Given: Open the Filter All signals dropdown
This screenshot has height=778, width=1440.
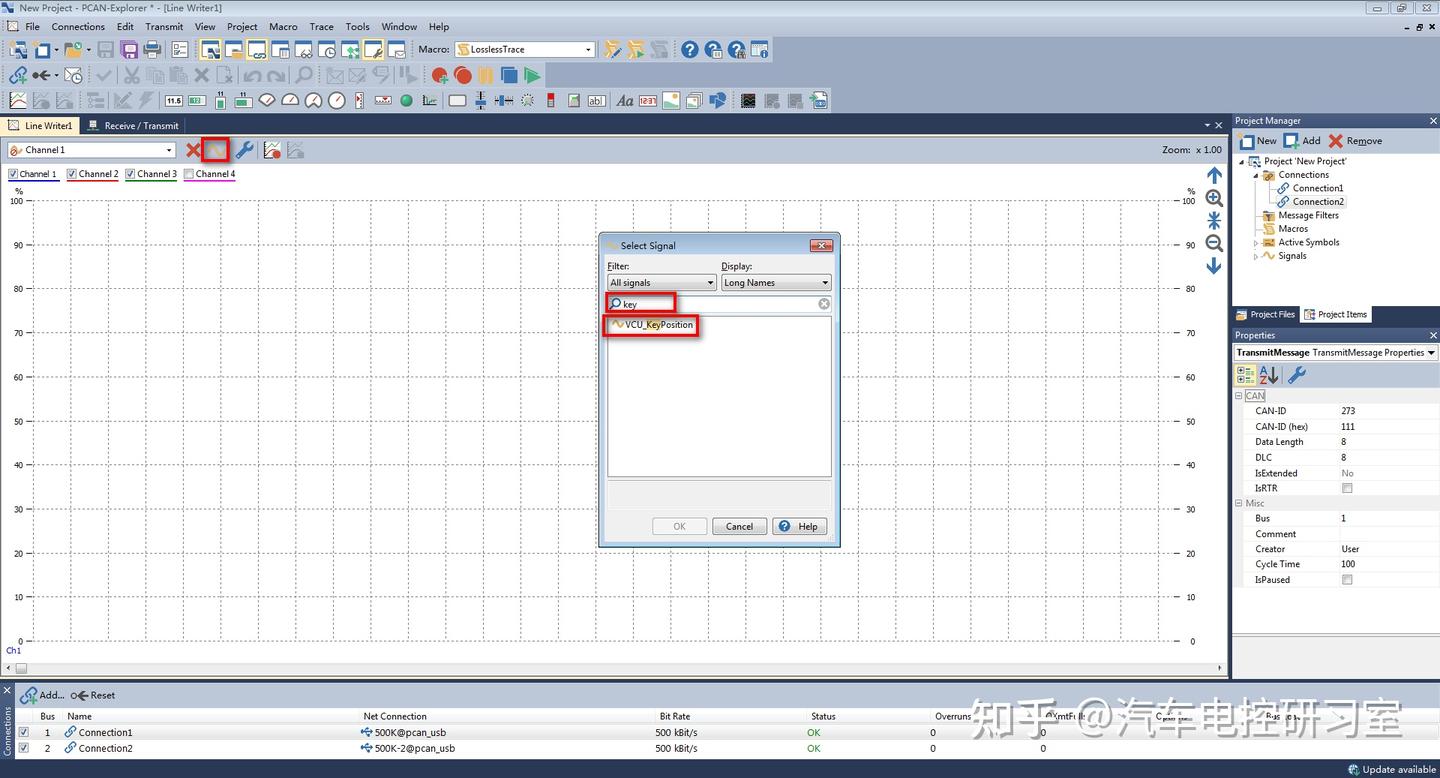Looking at the screenshot, I should 662,283.
